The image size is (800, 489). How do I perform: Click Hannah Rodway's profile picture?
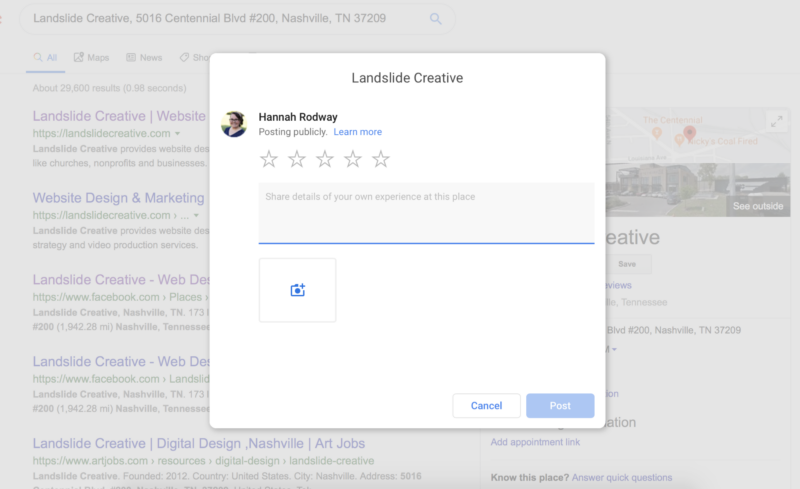click(234, 124)
